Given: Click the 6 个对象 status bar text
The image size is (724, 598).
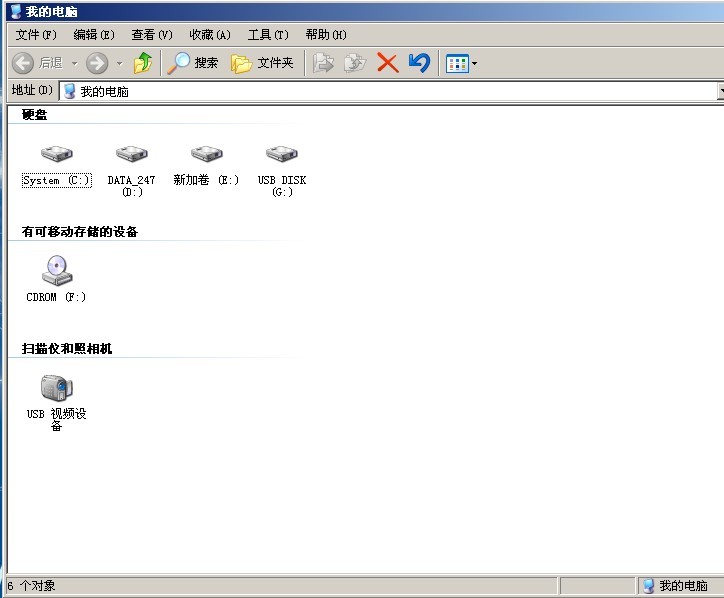Looking at the screenshot, I should (31, 586).
